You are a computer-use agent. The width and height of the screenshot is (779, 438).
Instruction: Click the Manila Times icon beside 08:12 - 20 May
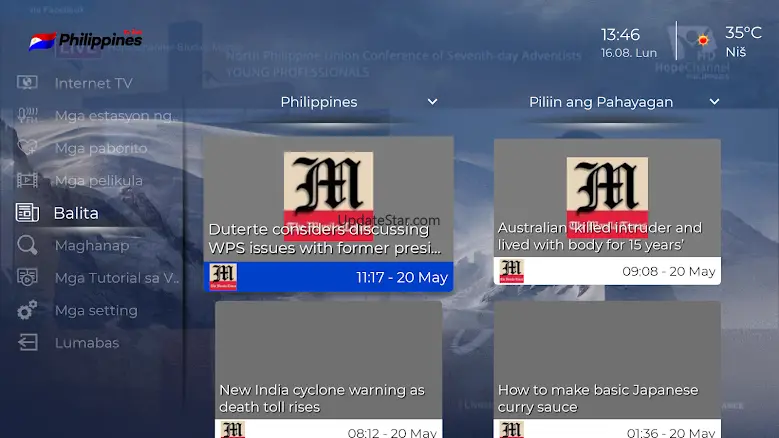[x=233, y=430]
